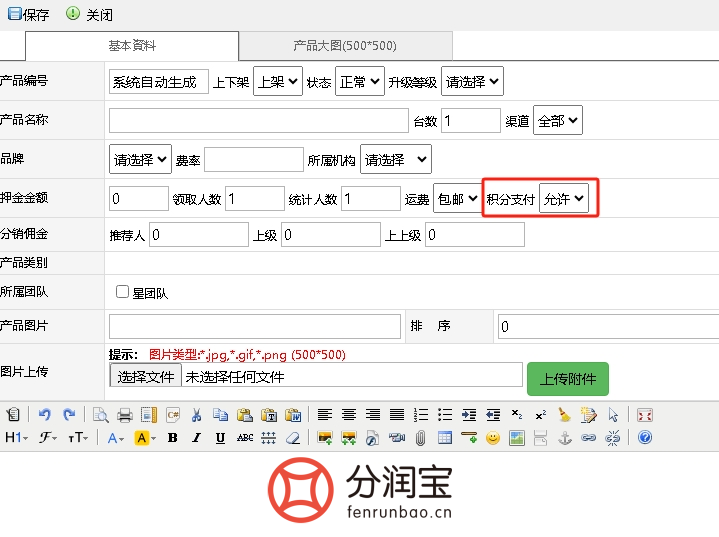Image resolution: width=719 pixels, height=537 pixels.
Task: Open the text color picker
Action: tap(116, 437)
